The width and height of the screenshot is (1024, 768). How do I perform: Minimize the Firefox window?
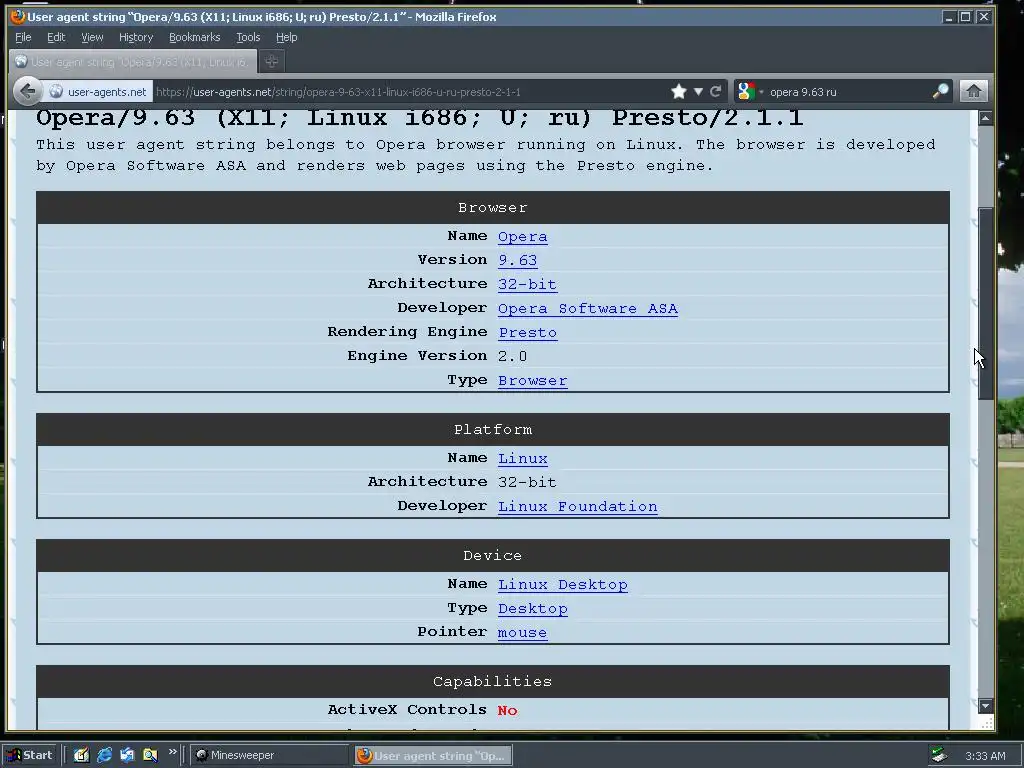coord(949,17)
